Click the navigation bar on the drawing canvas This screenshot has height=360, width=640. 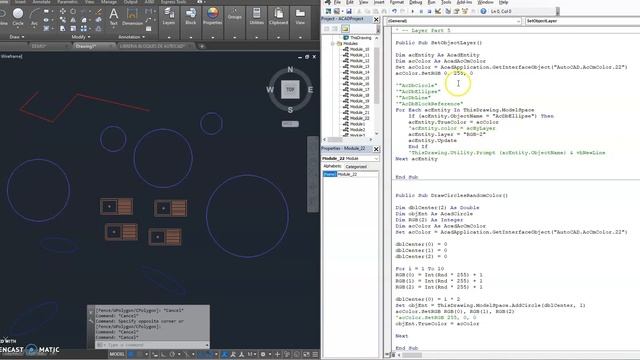[x=313, y=174]
